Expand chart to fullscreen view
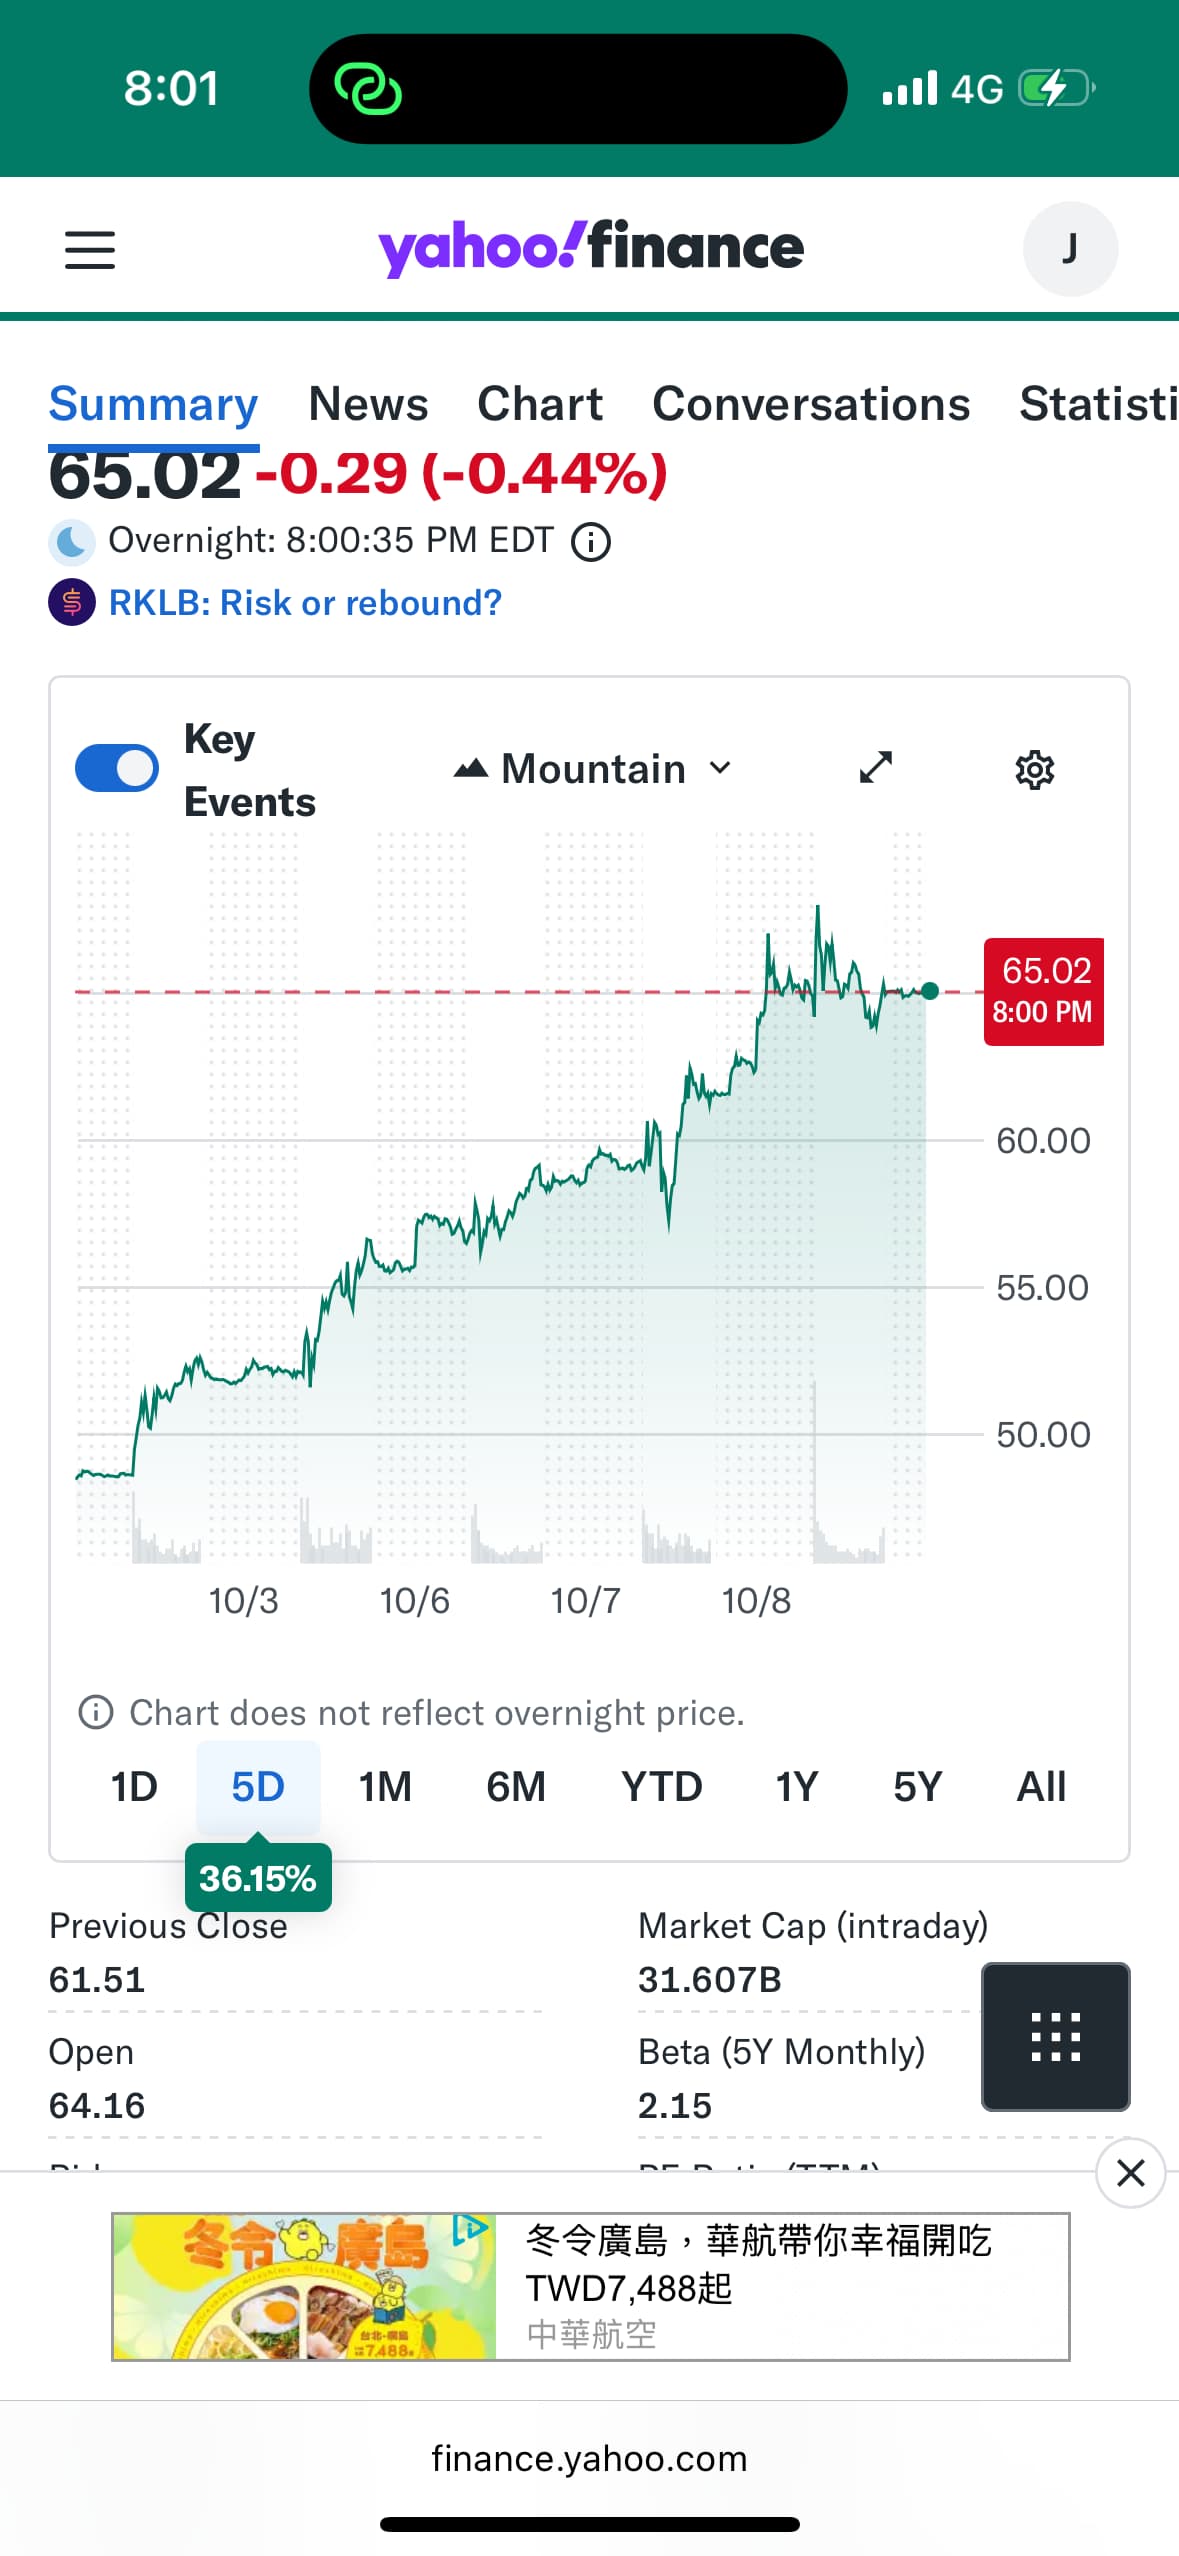 pyautogui.click(x=875, y=768)
